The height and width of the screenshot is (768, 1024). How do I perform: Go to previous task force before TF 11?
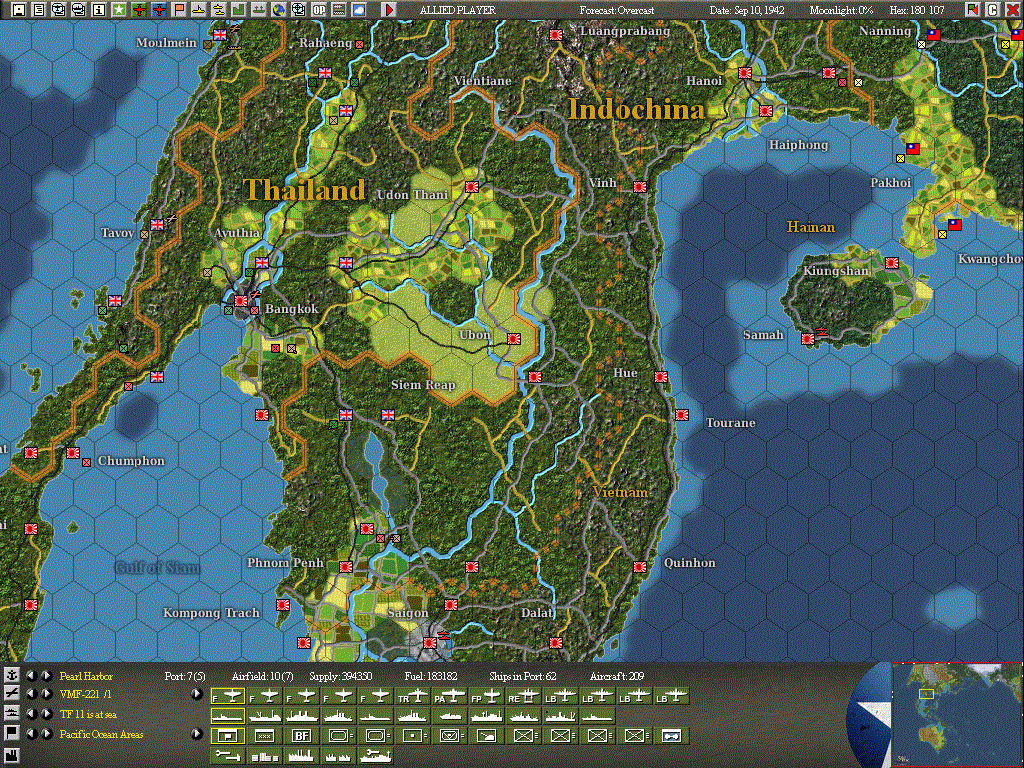pos(31,714)
